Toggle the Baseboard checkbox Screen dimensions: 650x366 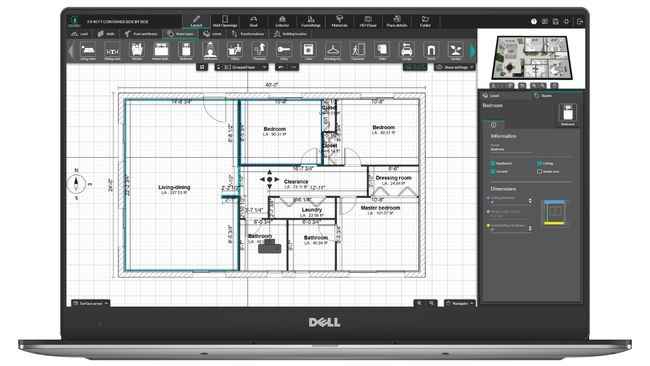[x=493, y=164]
